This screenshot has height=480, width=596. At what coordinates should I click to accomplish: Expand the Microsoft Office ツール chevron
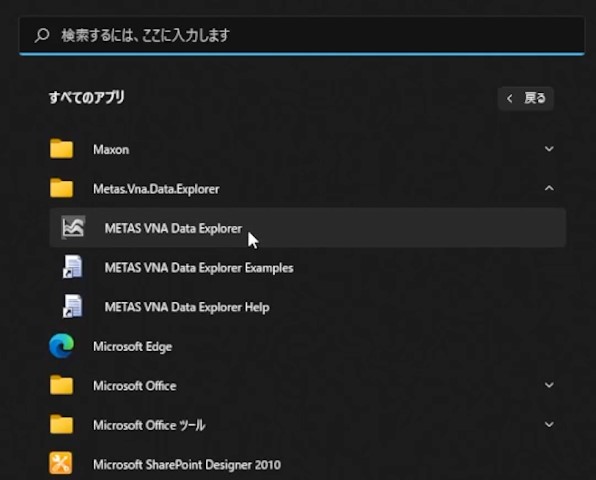pos(549,425)
